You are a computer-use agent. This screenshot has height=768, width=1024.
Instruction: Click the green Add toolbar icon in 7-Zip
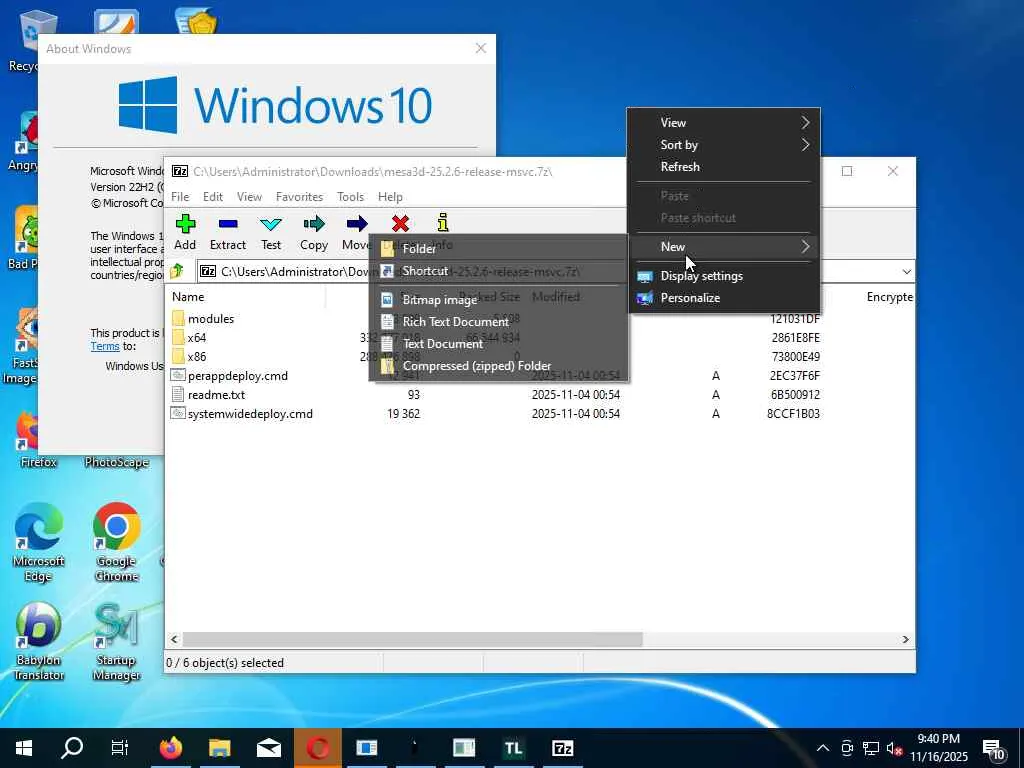tap(185, 224)
